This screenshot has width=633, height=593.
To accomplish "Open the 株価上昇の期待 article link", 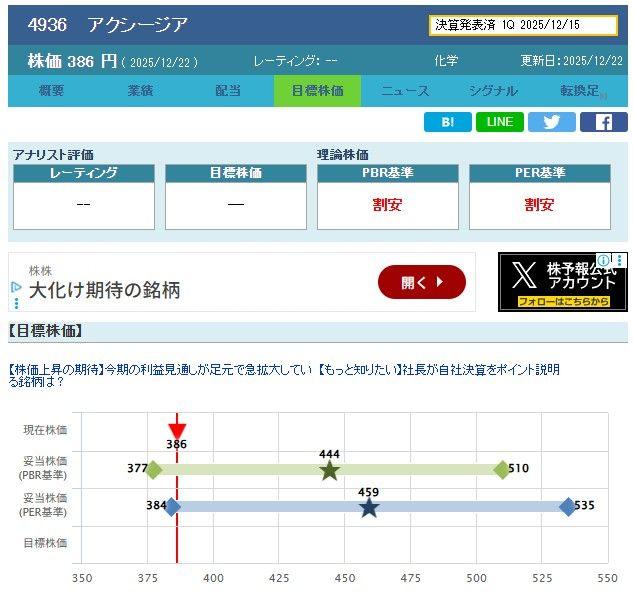I will tap(160, 375).
